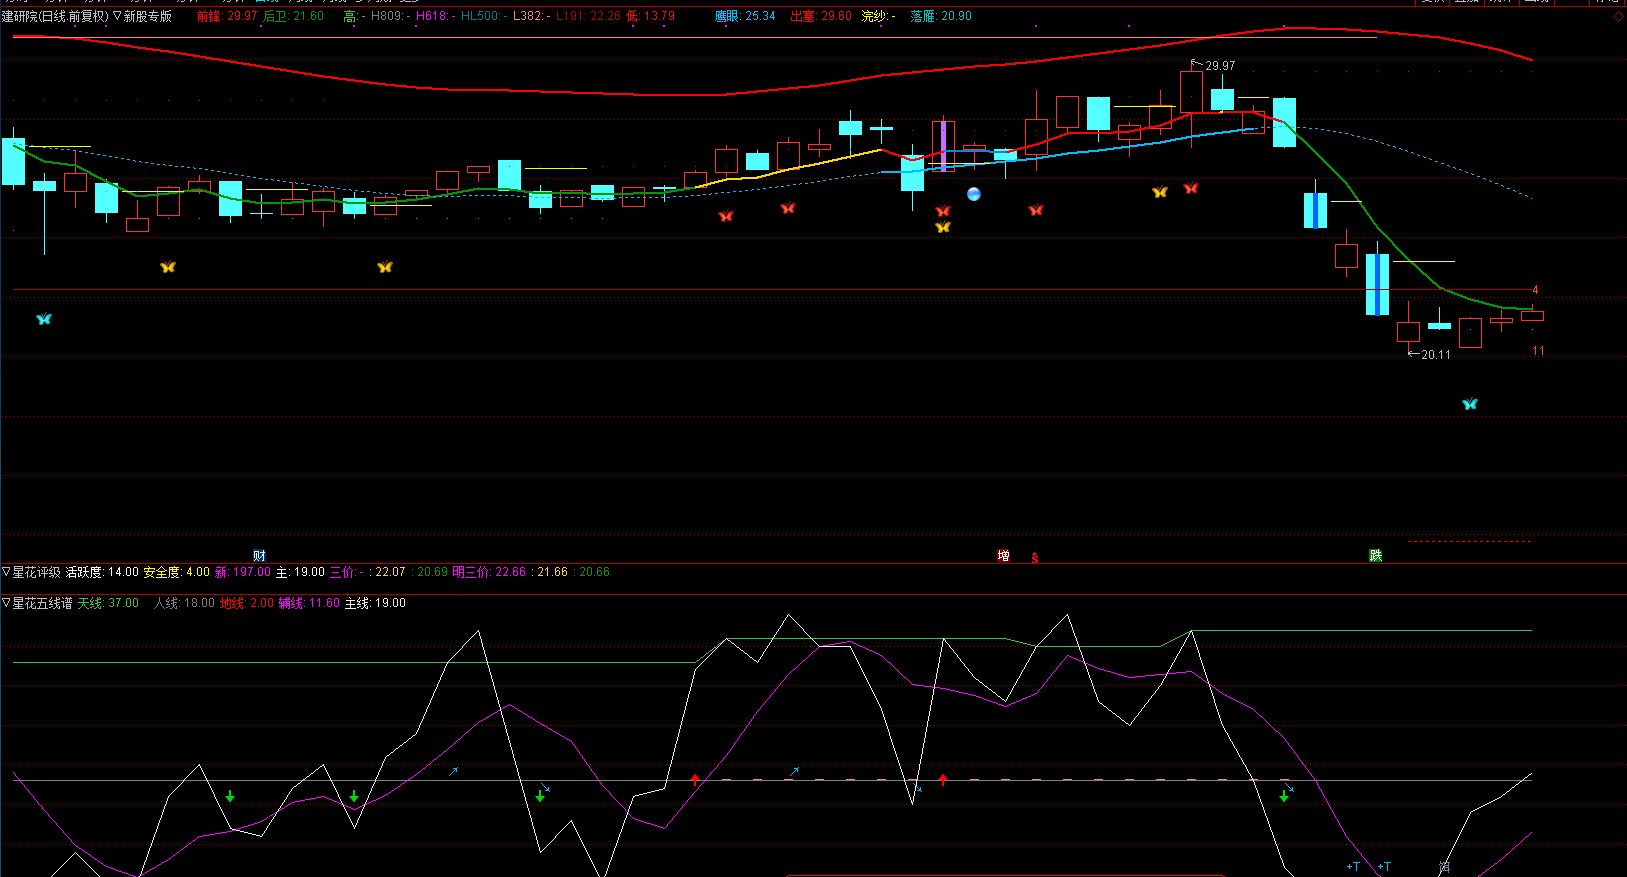Click the 落雁: 20.90 value
1627x877 pixels.
click(941, 16)
